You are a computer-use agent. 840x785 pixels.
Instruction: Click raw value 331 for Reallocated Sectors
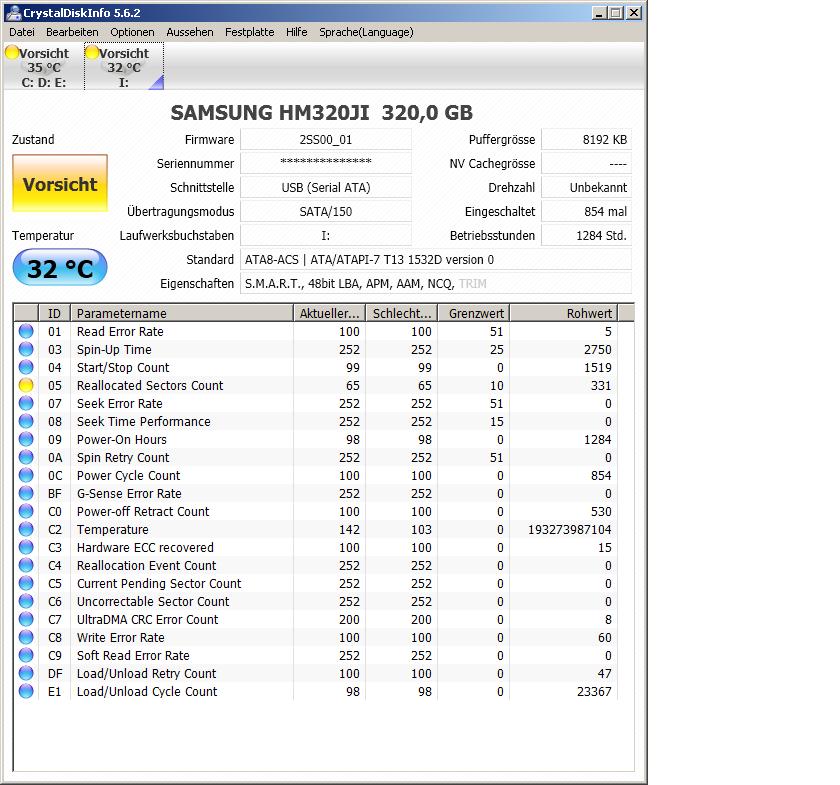point(601,385)
